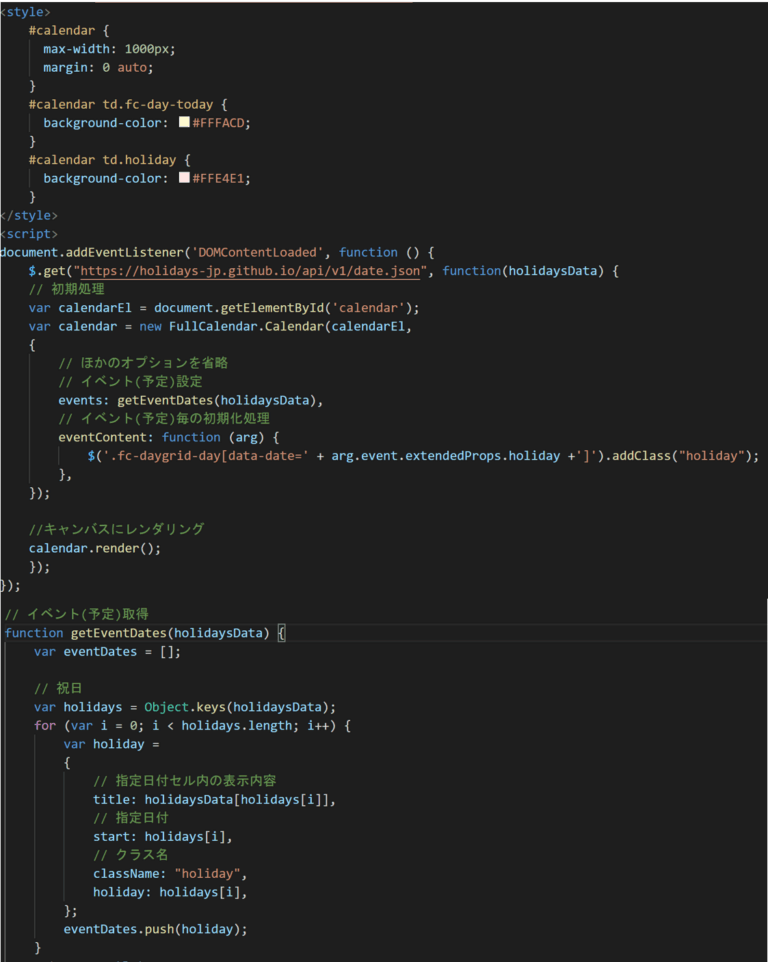Click the '// 初期処理' comment
768x962 pixels.
point(66,289)
